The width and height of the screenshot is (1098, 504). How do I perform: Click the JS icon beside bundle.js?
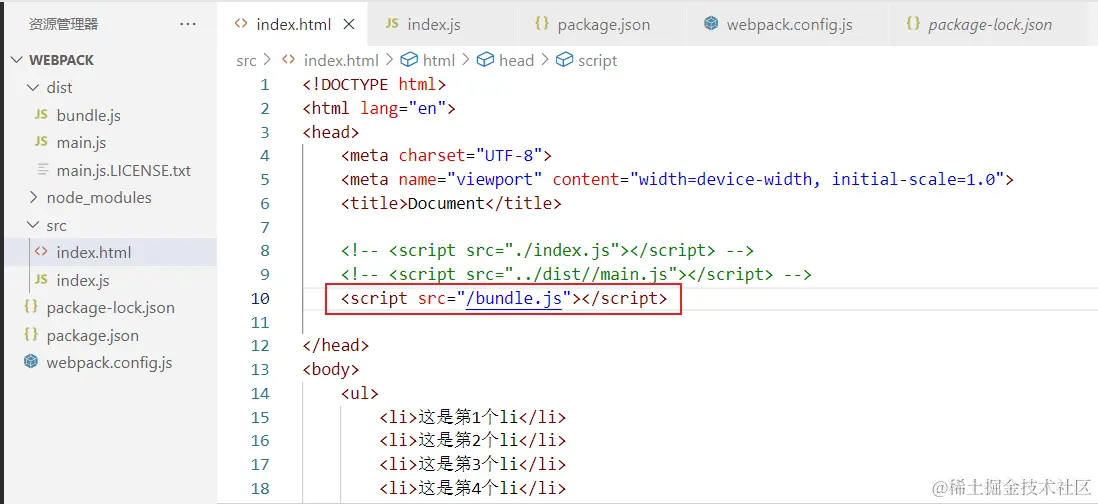(x=41, y=114)
